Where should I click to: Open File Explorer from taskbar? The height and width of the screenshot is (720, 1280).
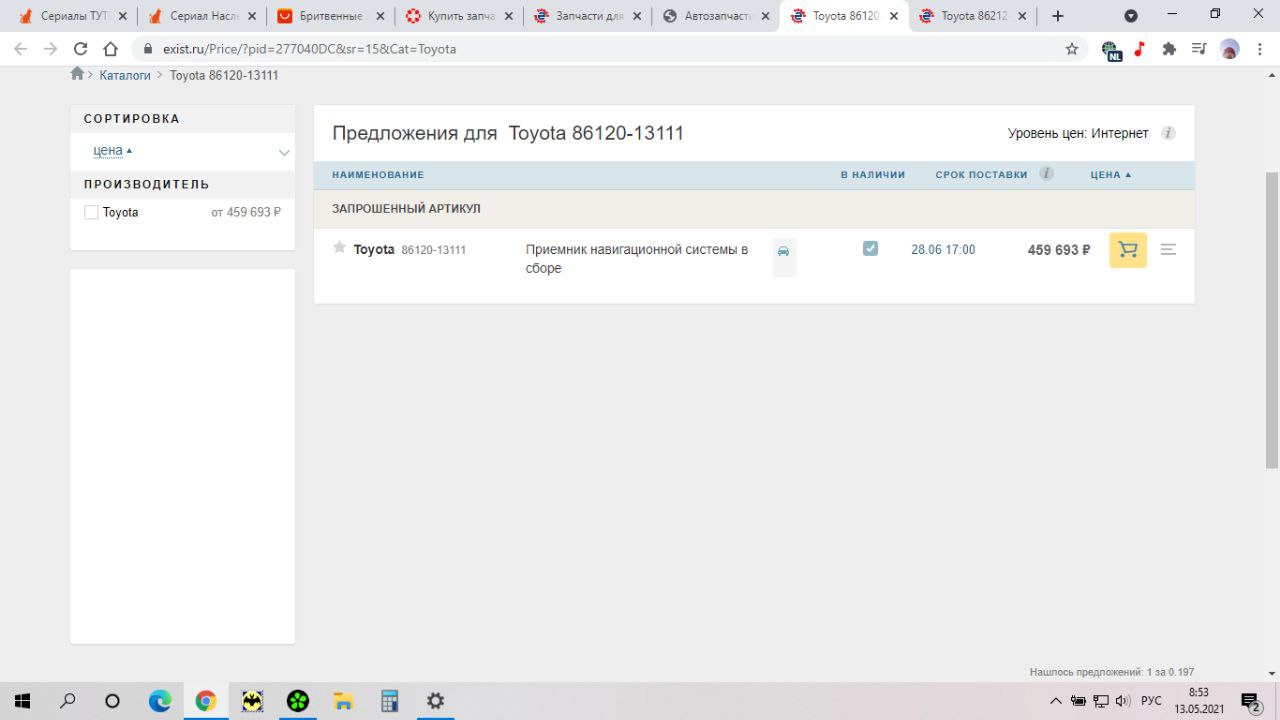(x=344, y=701)
